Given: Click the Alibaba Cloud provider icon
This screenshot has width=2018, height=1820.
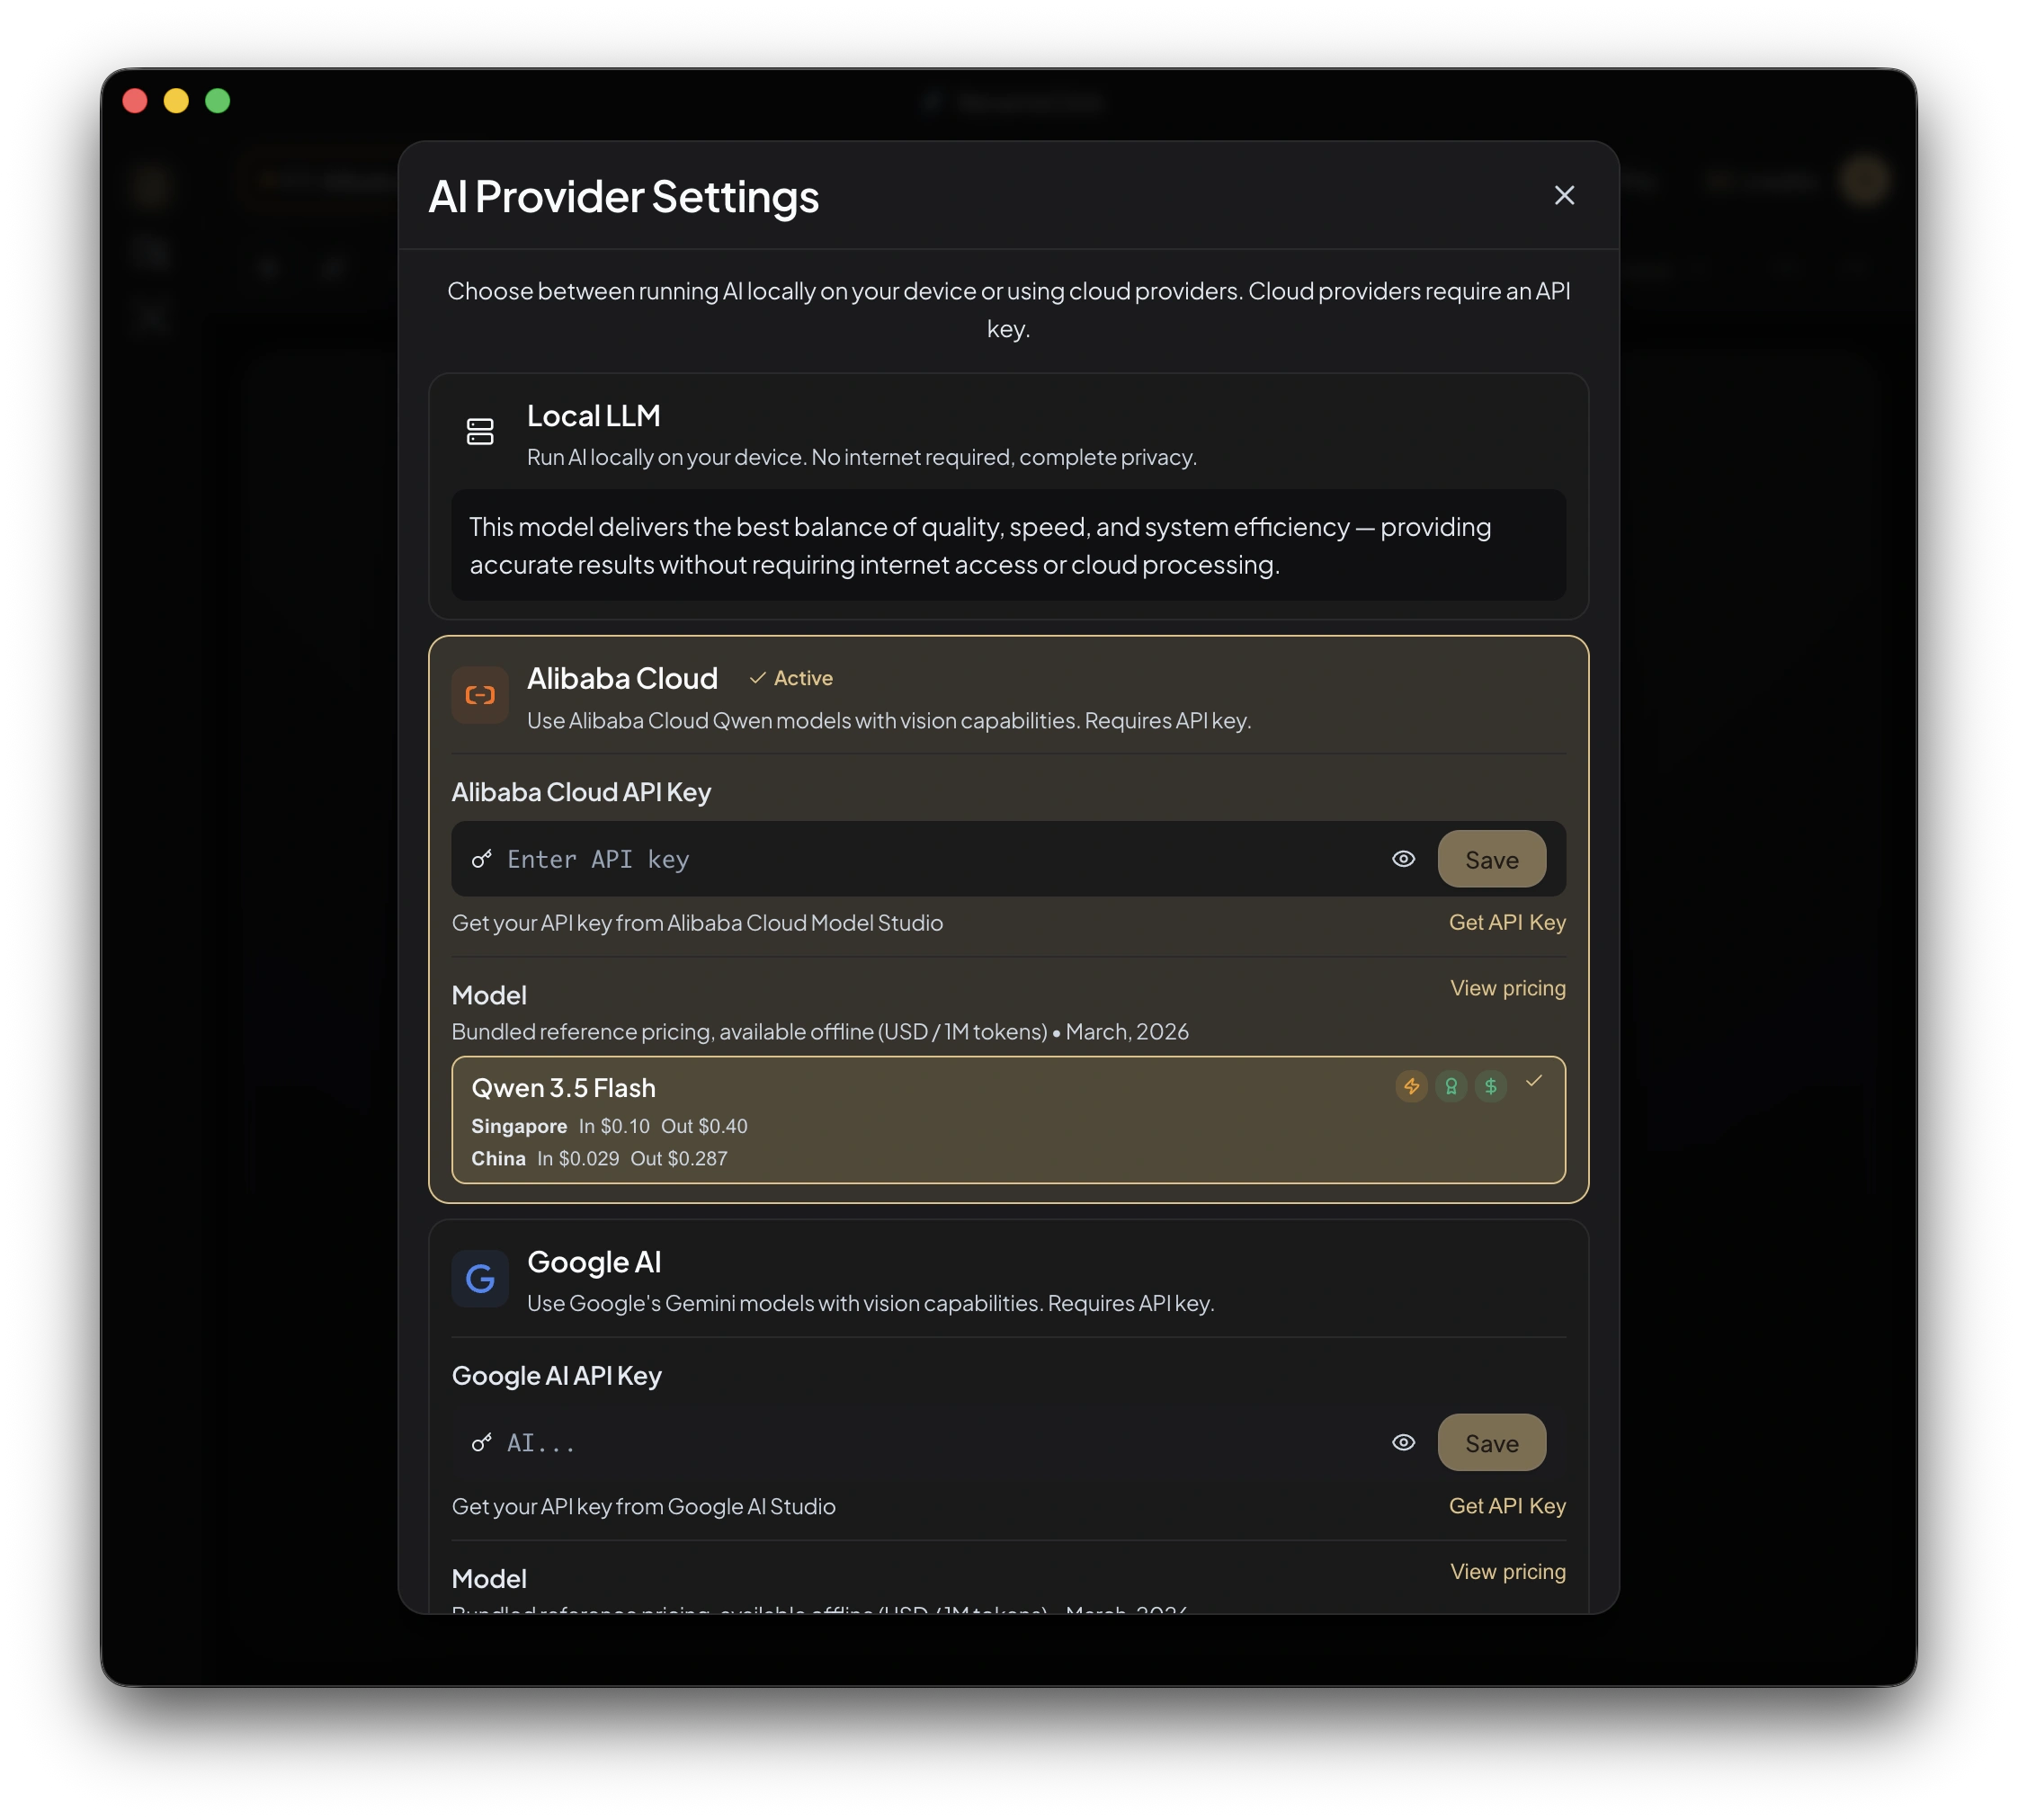Looking at the screenshot, I should pyautogui.click(x=481, y=695).
